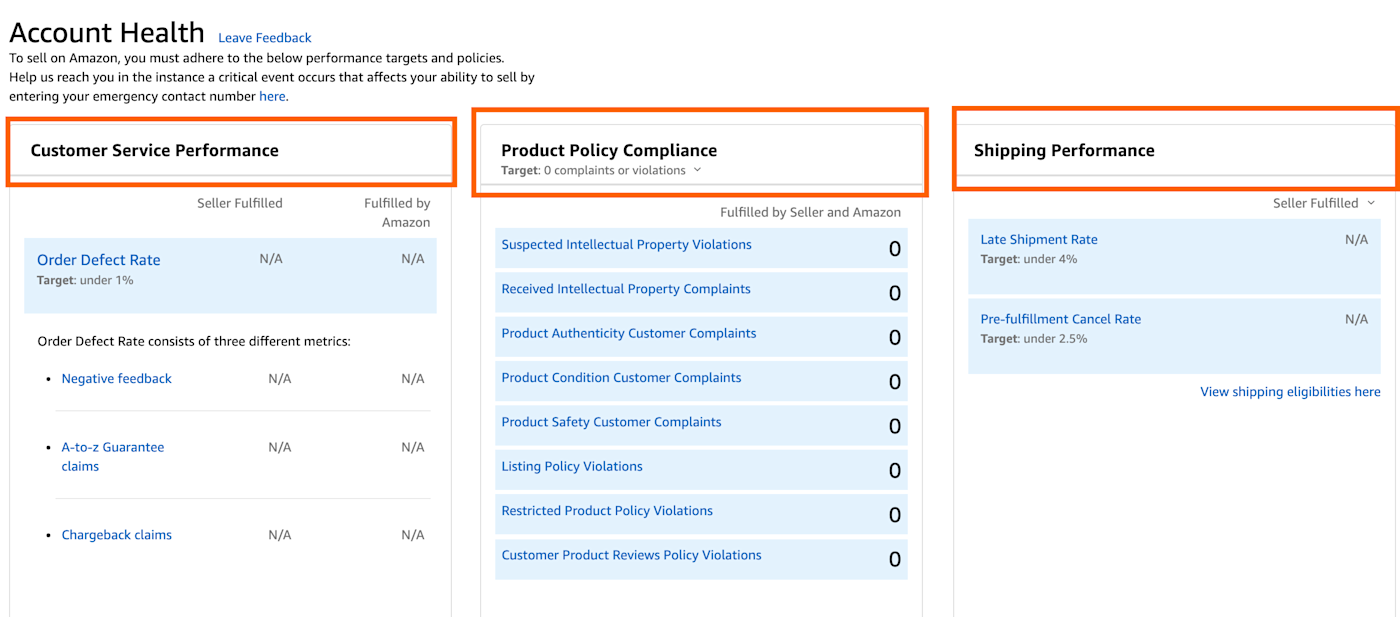Open Product Safety Customer Complaints
Image resolution: width=1400 pixels, height=617 pixels.
pos(611,422)
